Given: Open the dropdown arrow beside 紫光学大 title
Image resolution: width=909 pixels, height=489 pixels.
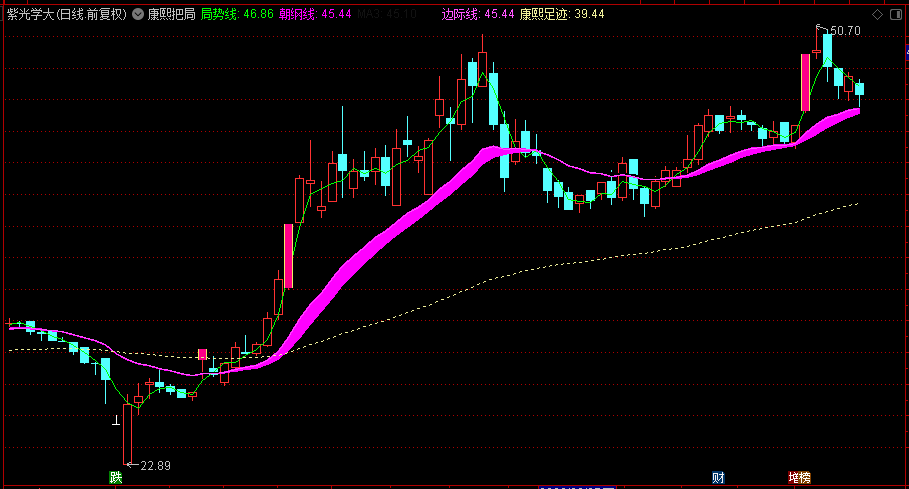Looking at the screenshot, I should pos(138,14).
